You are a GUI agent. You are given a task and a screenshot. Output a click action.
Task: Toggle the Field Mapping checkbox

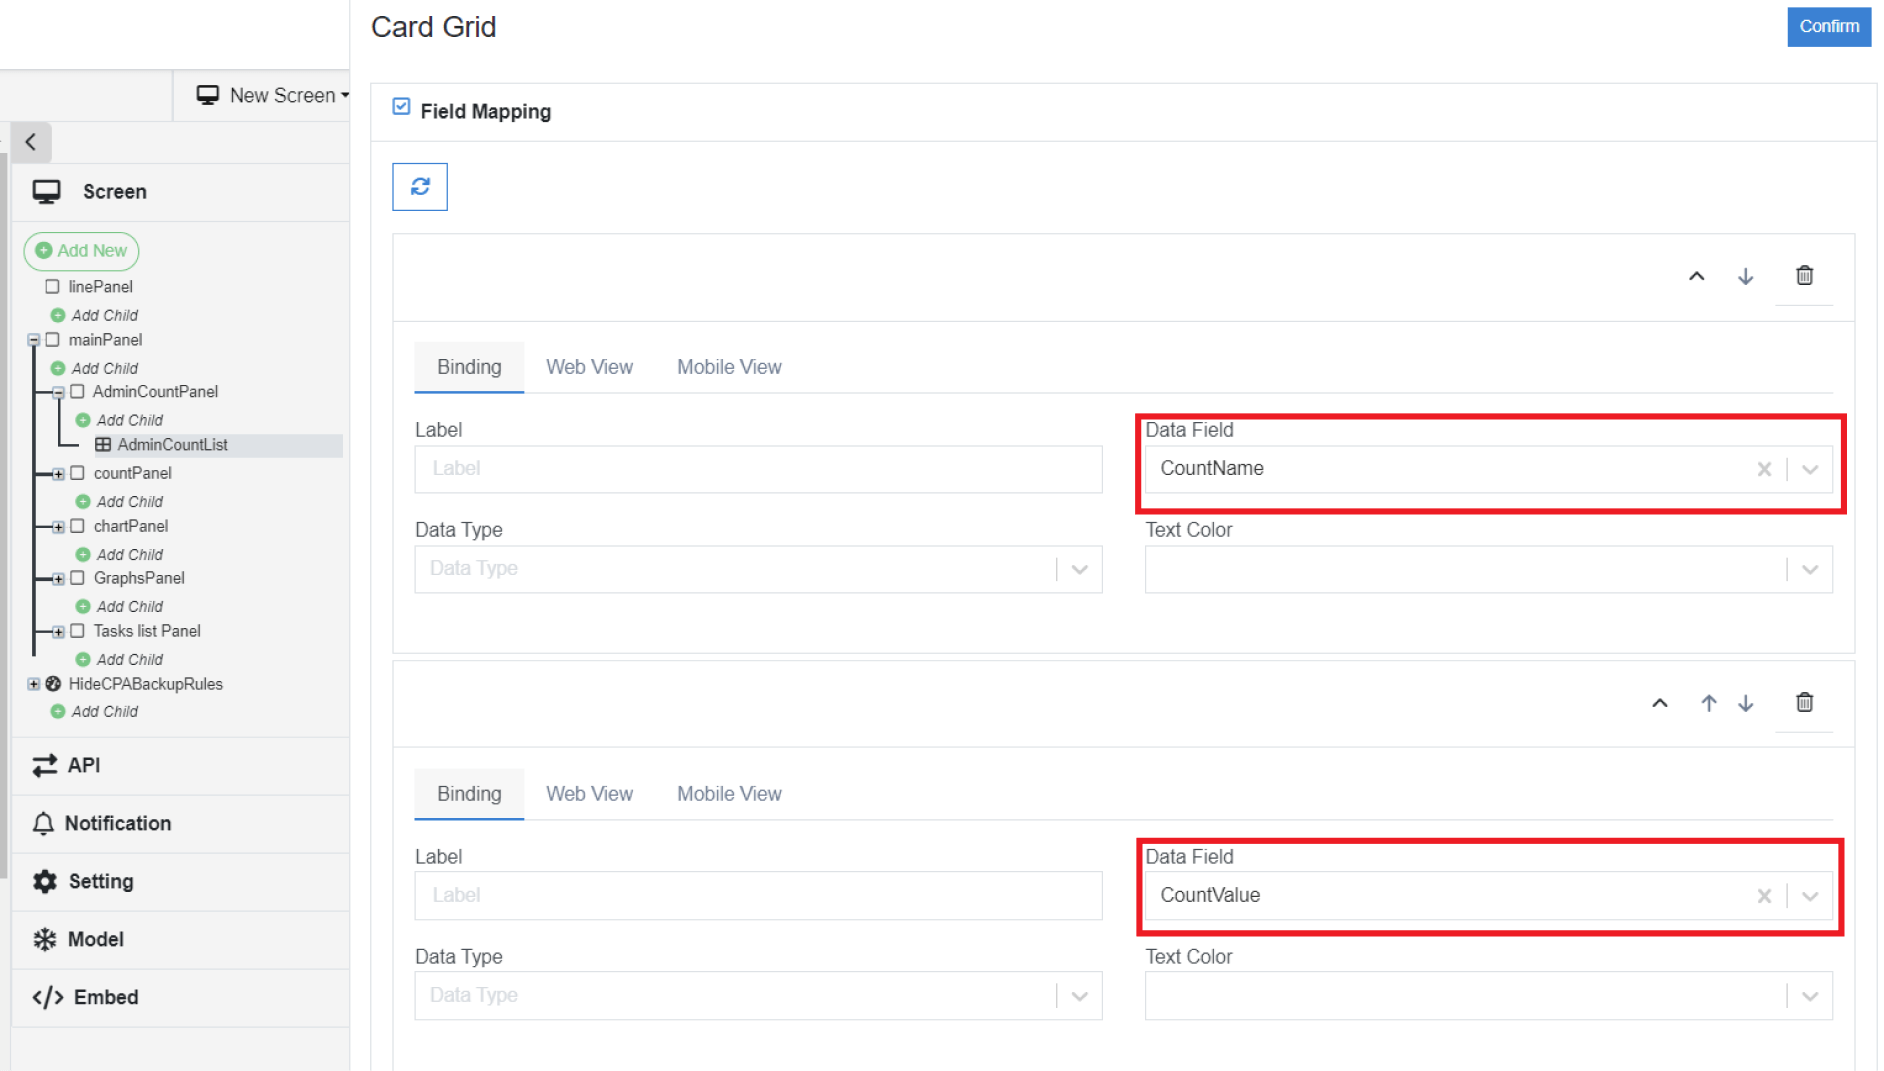pos(401,107)
